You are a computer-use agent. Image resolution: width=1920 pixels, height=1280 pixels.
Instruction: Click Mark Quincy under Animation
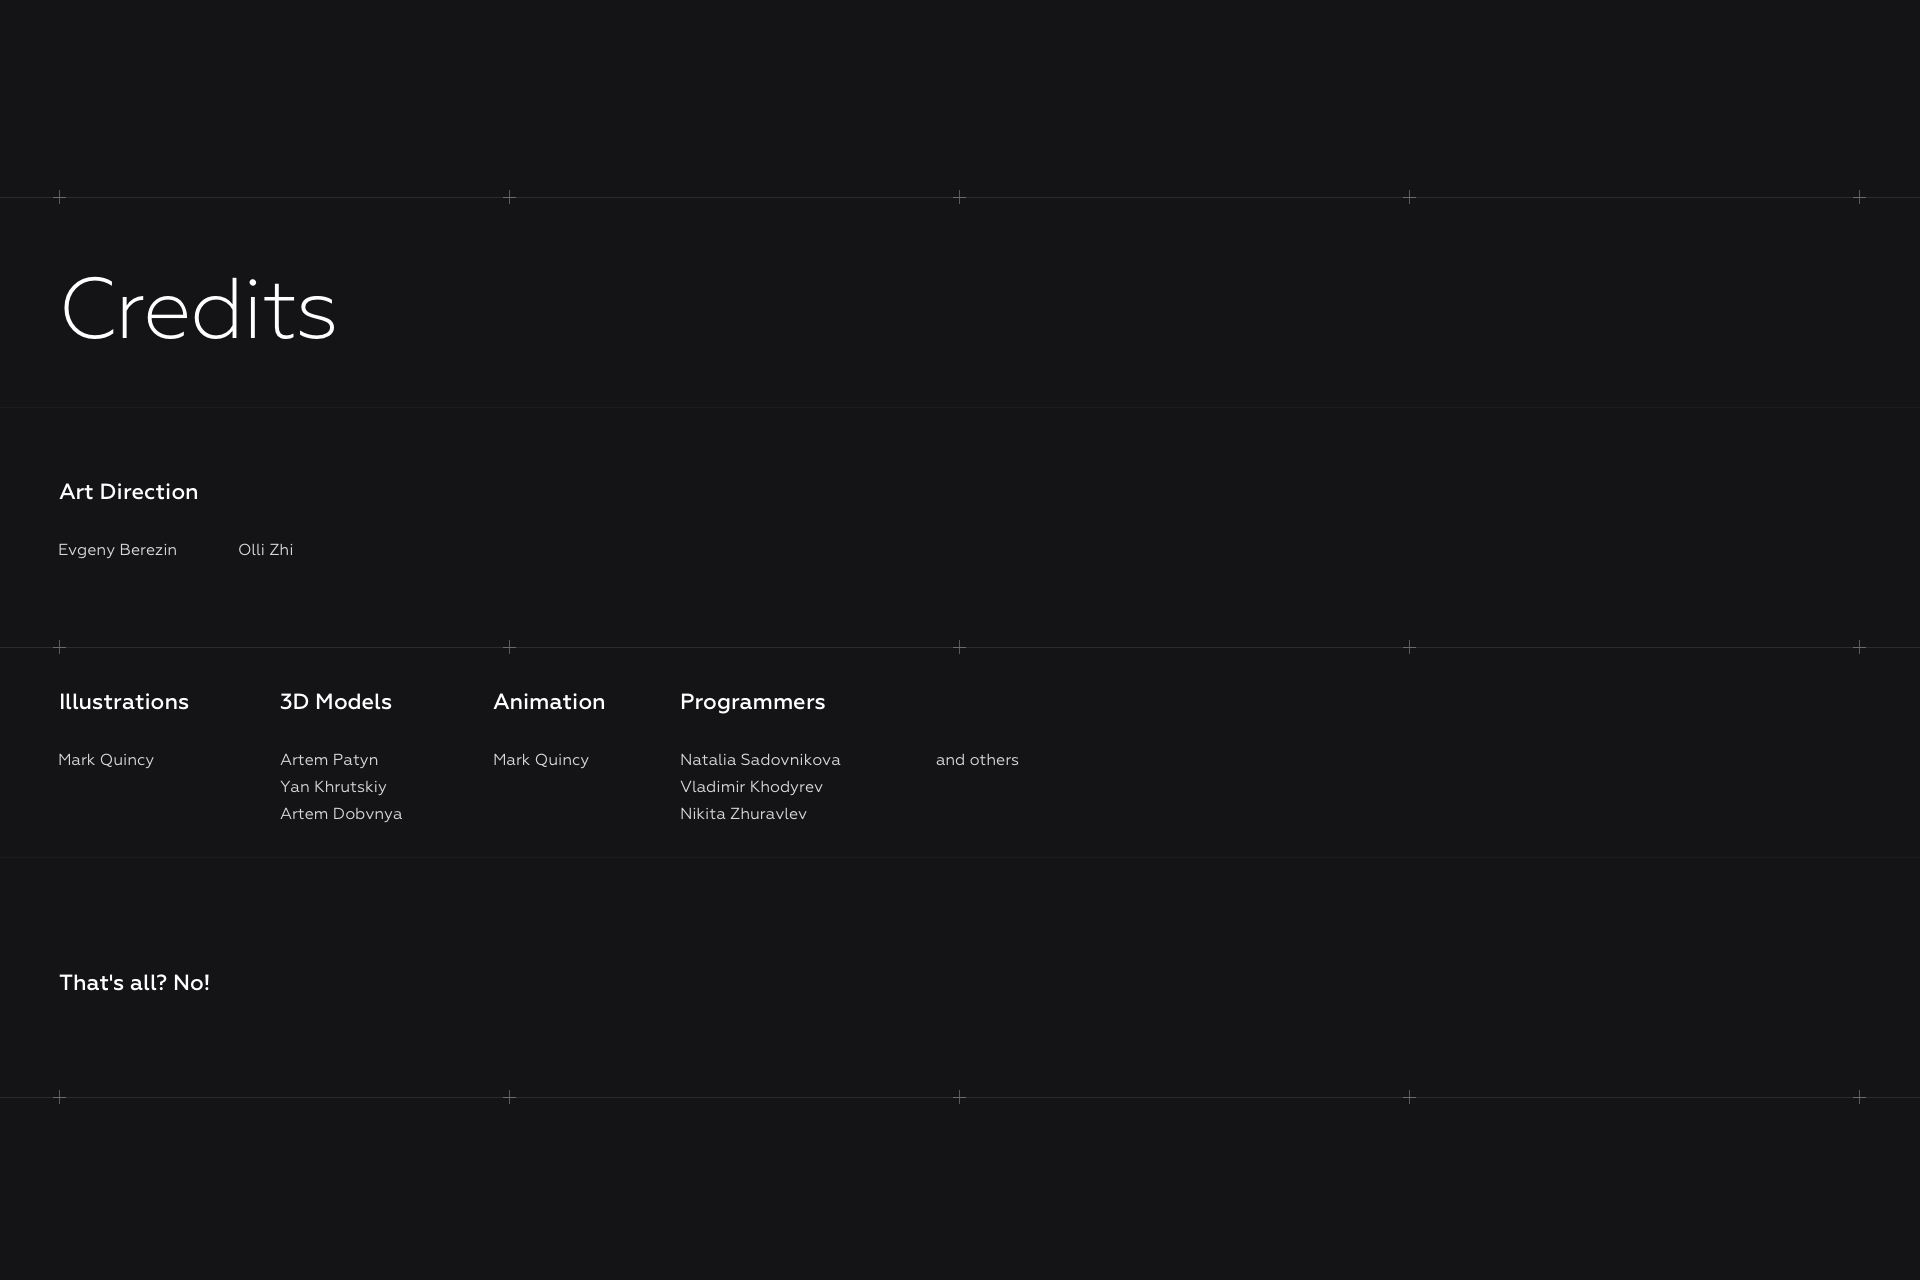point(541,760)
